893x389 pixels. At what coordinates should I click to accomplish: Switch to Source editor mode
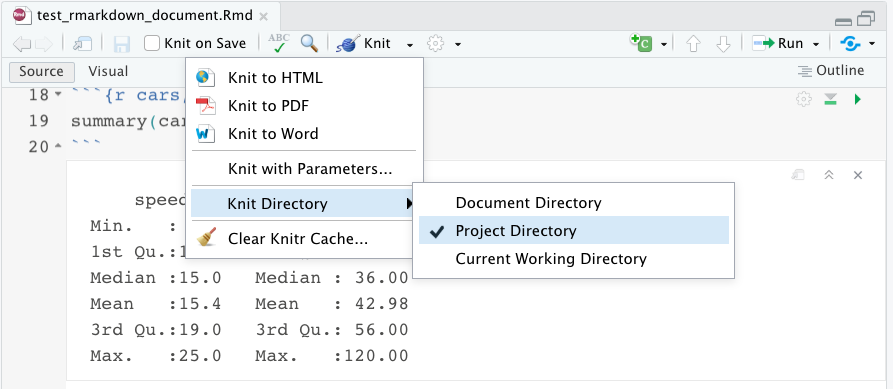tap(42, 72)
